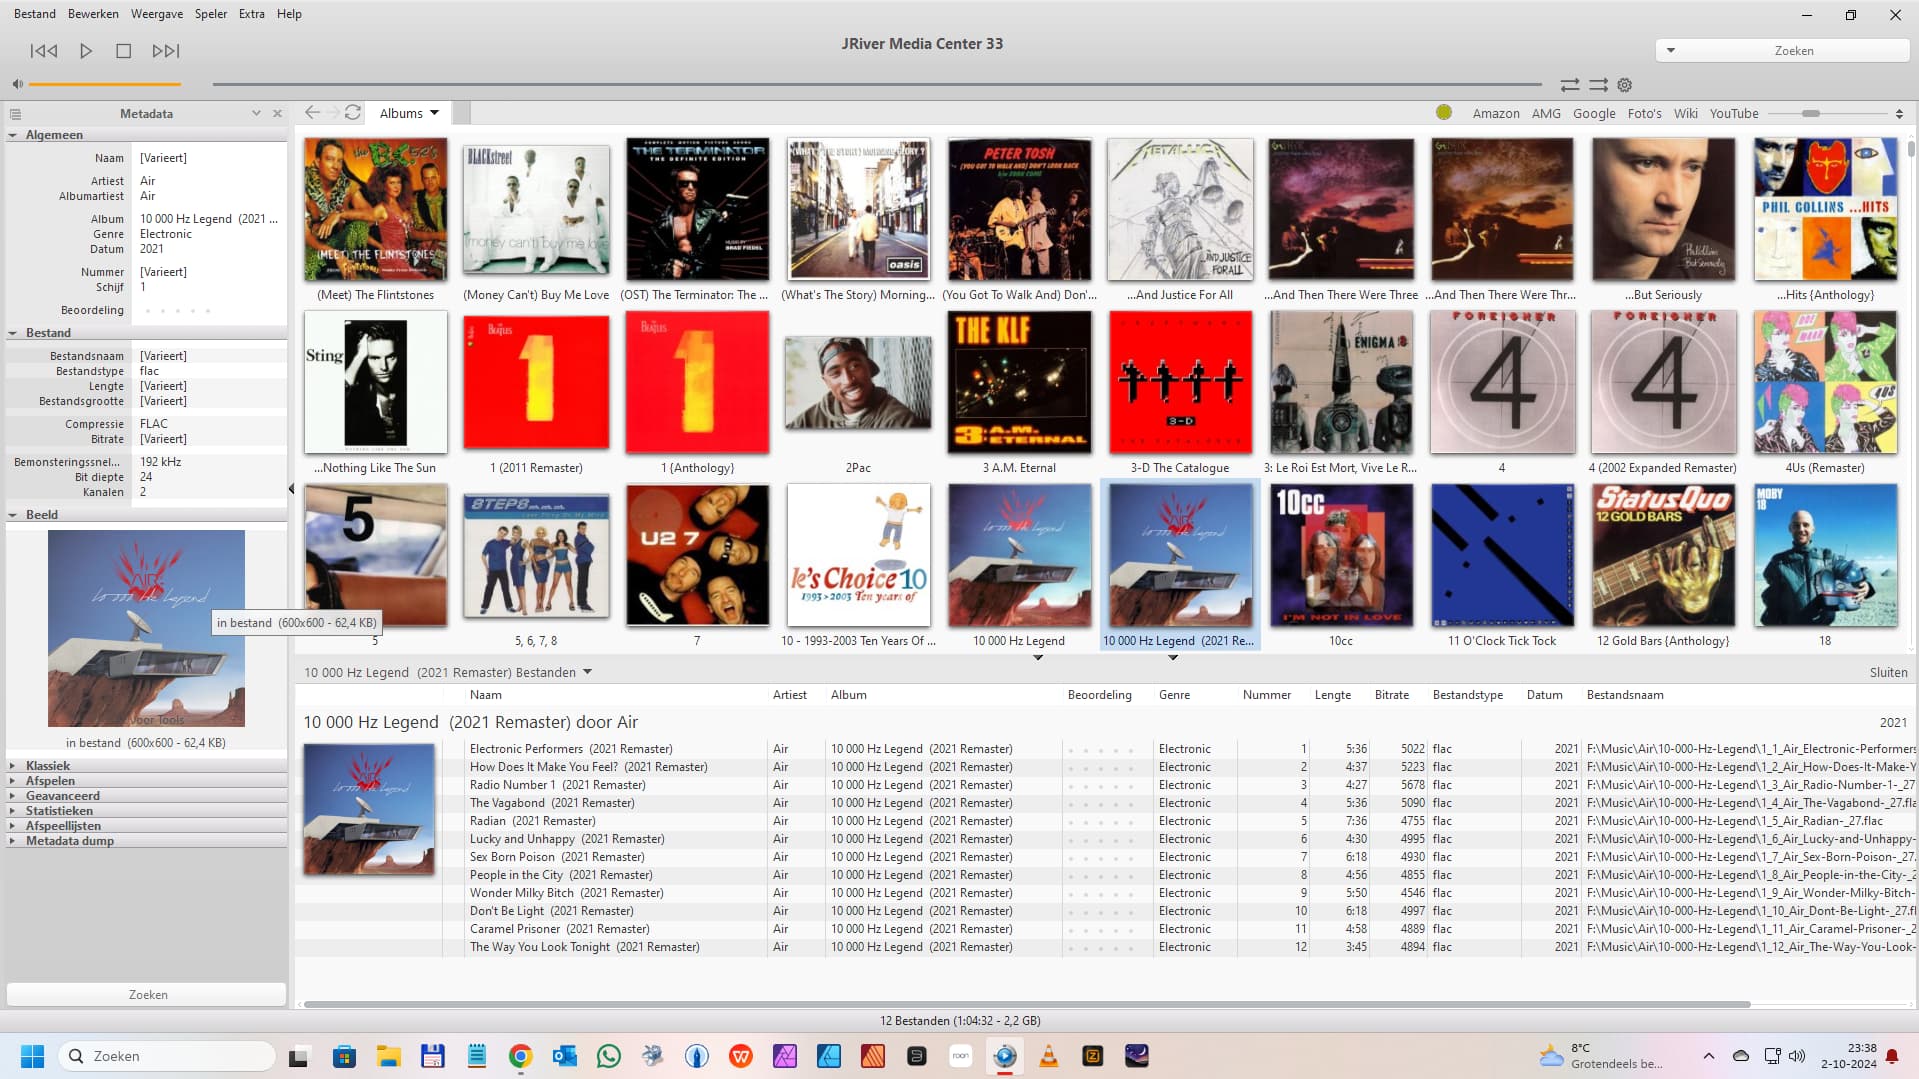This screenshot has height=1079, width=1919.
Task: Collapse the Beeld section
Action: coord(13,515)
